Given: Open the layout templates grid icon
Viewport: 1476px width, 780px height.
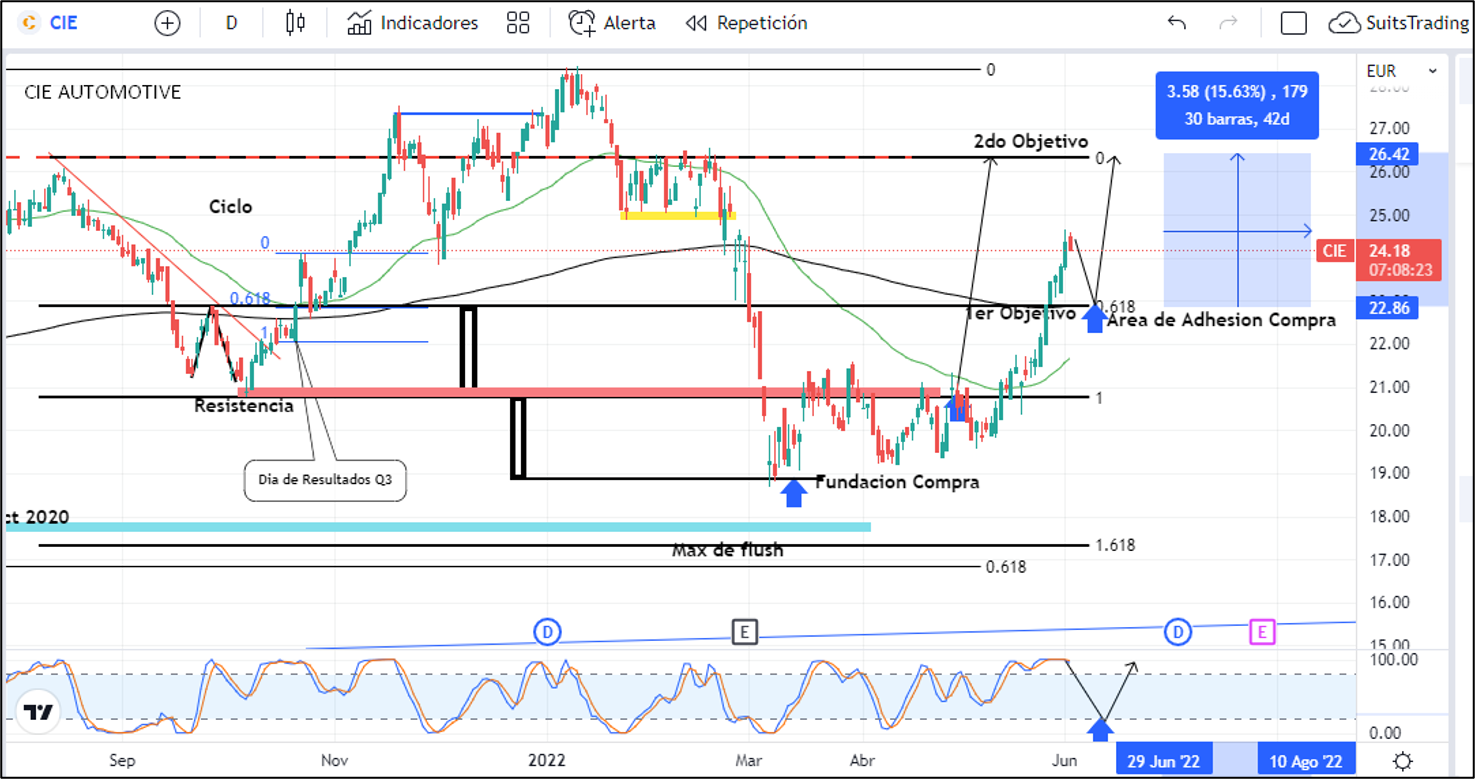Looking at the screenshot, I should coord(517,23).
